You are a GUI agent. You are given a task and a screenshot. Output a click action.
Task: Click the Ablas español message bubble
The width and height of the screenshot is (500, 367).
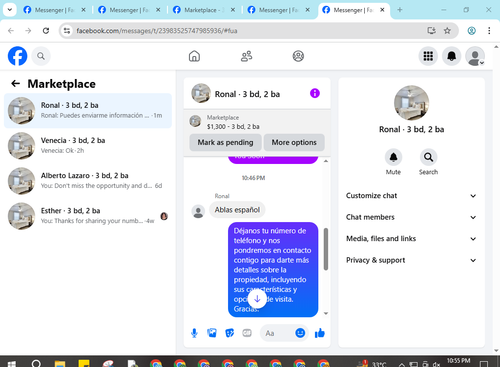[x=237, y=210]
